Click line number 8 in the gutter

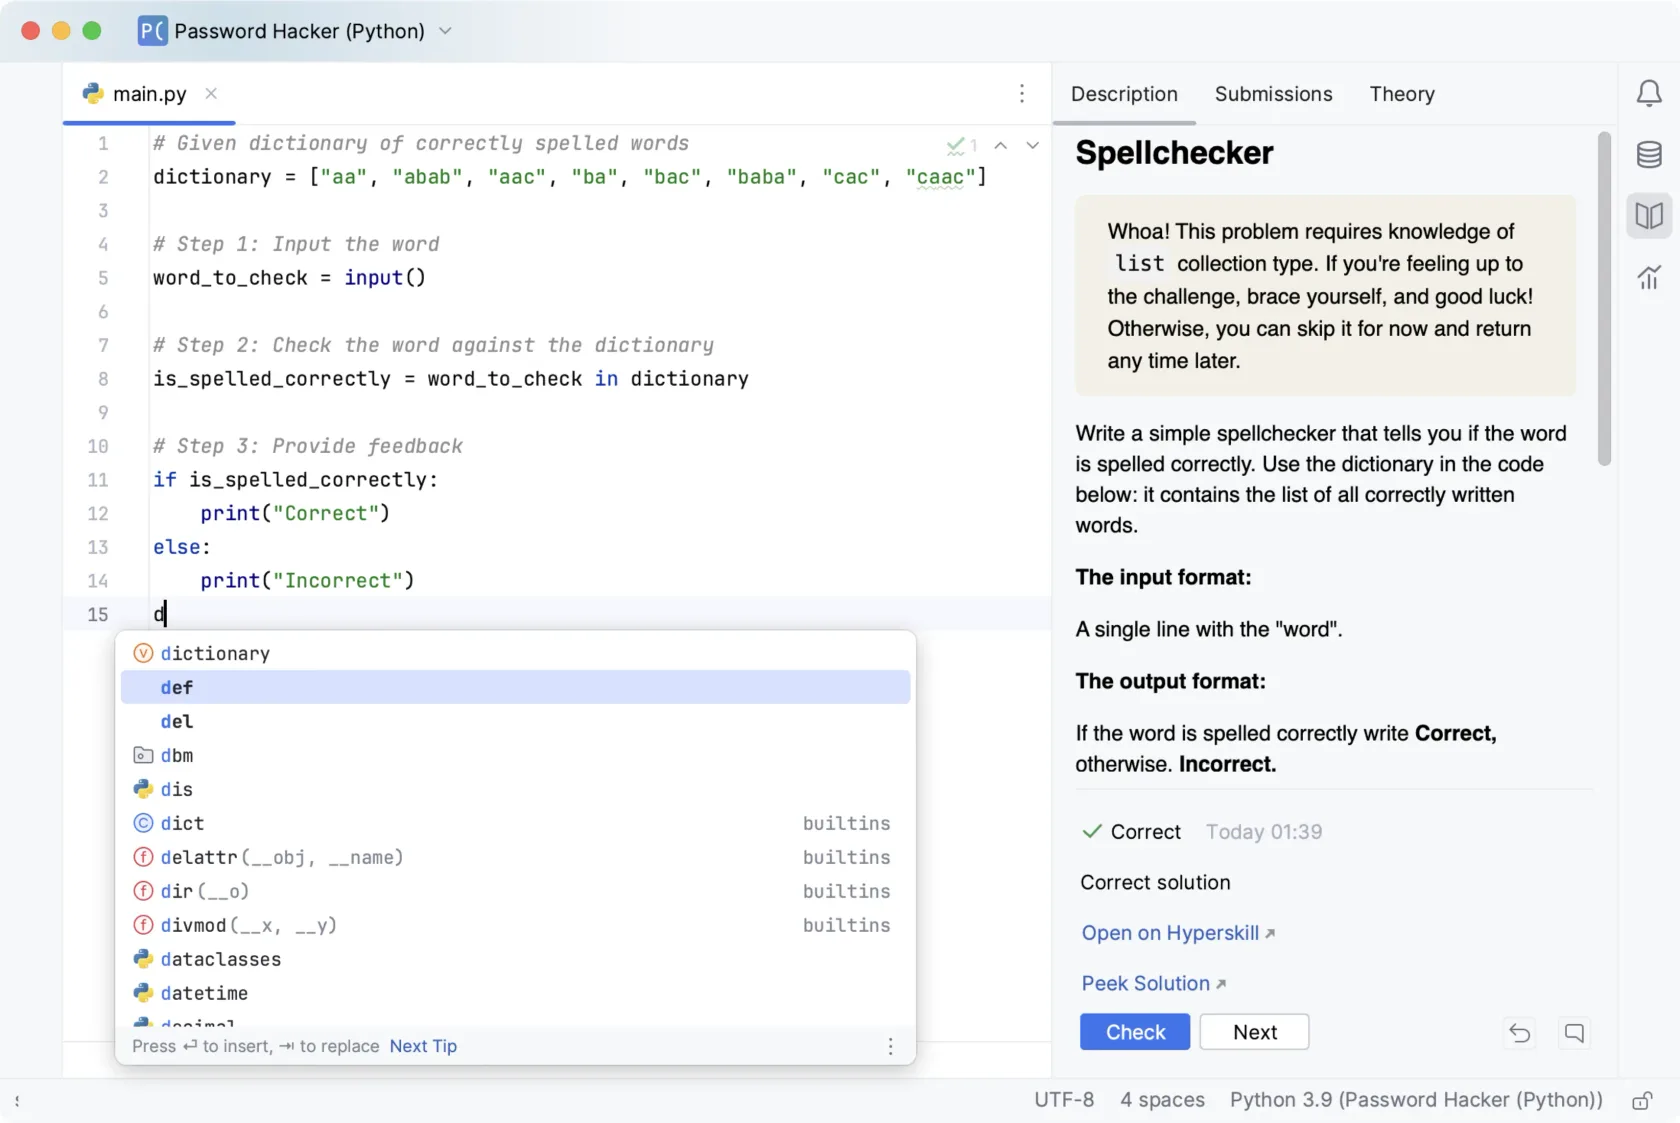point(102,379)
